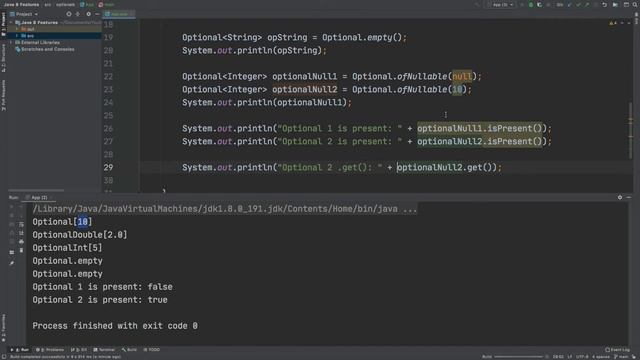This screenshot has width=640, height=360.
Task: Click the locate file target icon in Project panel
Action: point(69,14)
